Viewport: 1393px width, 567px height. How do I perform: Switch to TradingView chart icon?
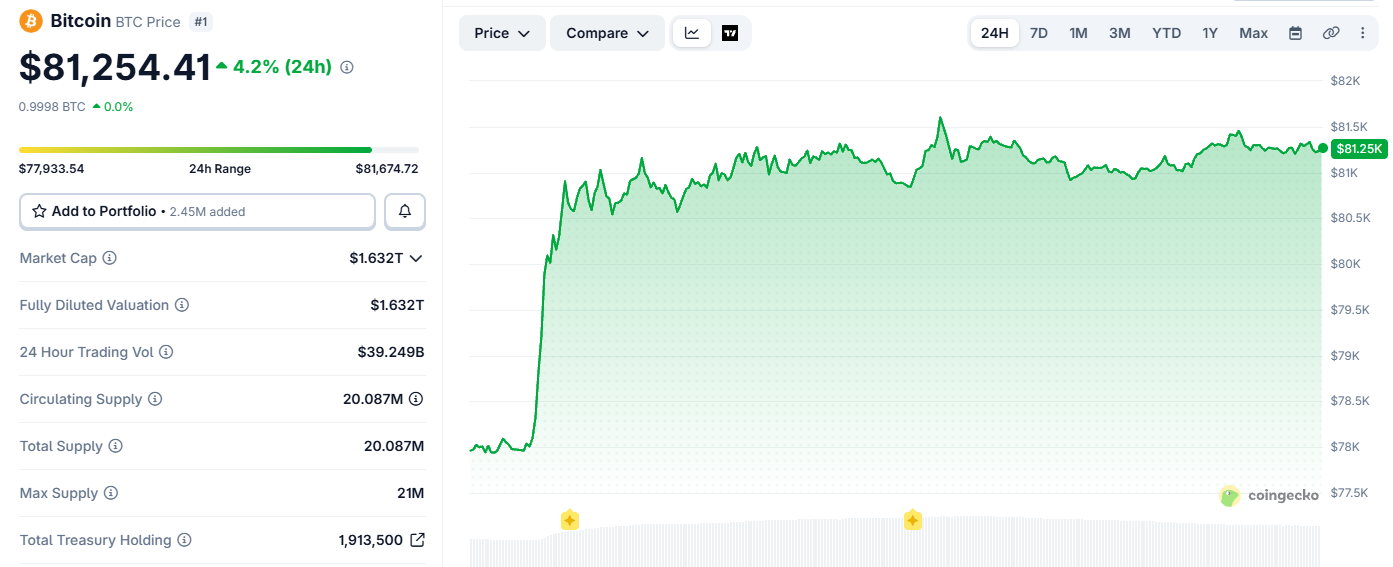tap(730, 33)
